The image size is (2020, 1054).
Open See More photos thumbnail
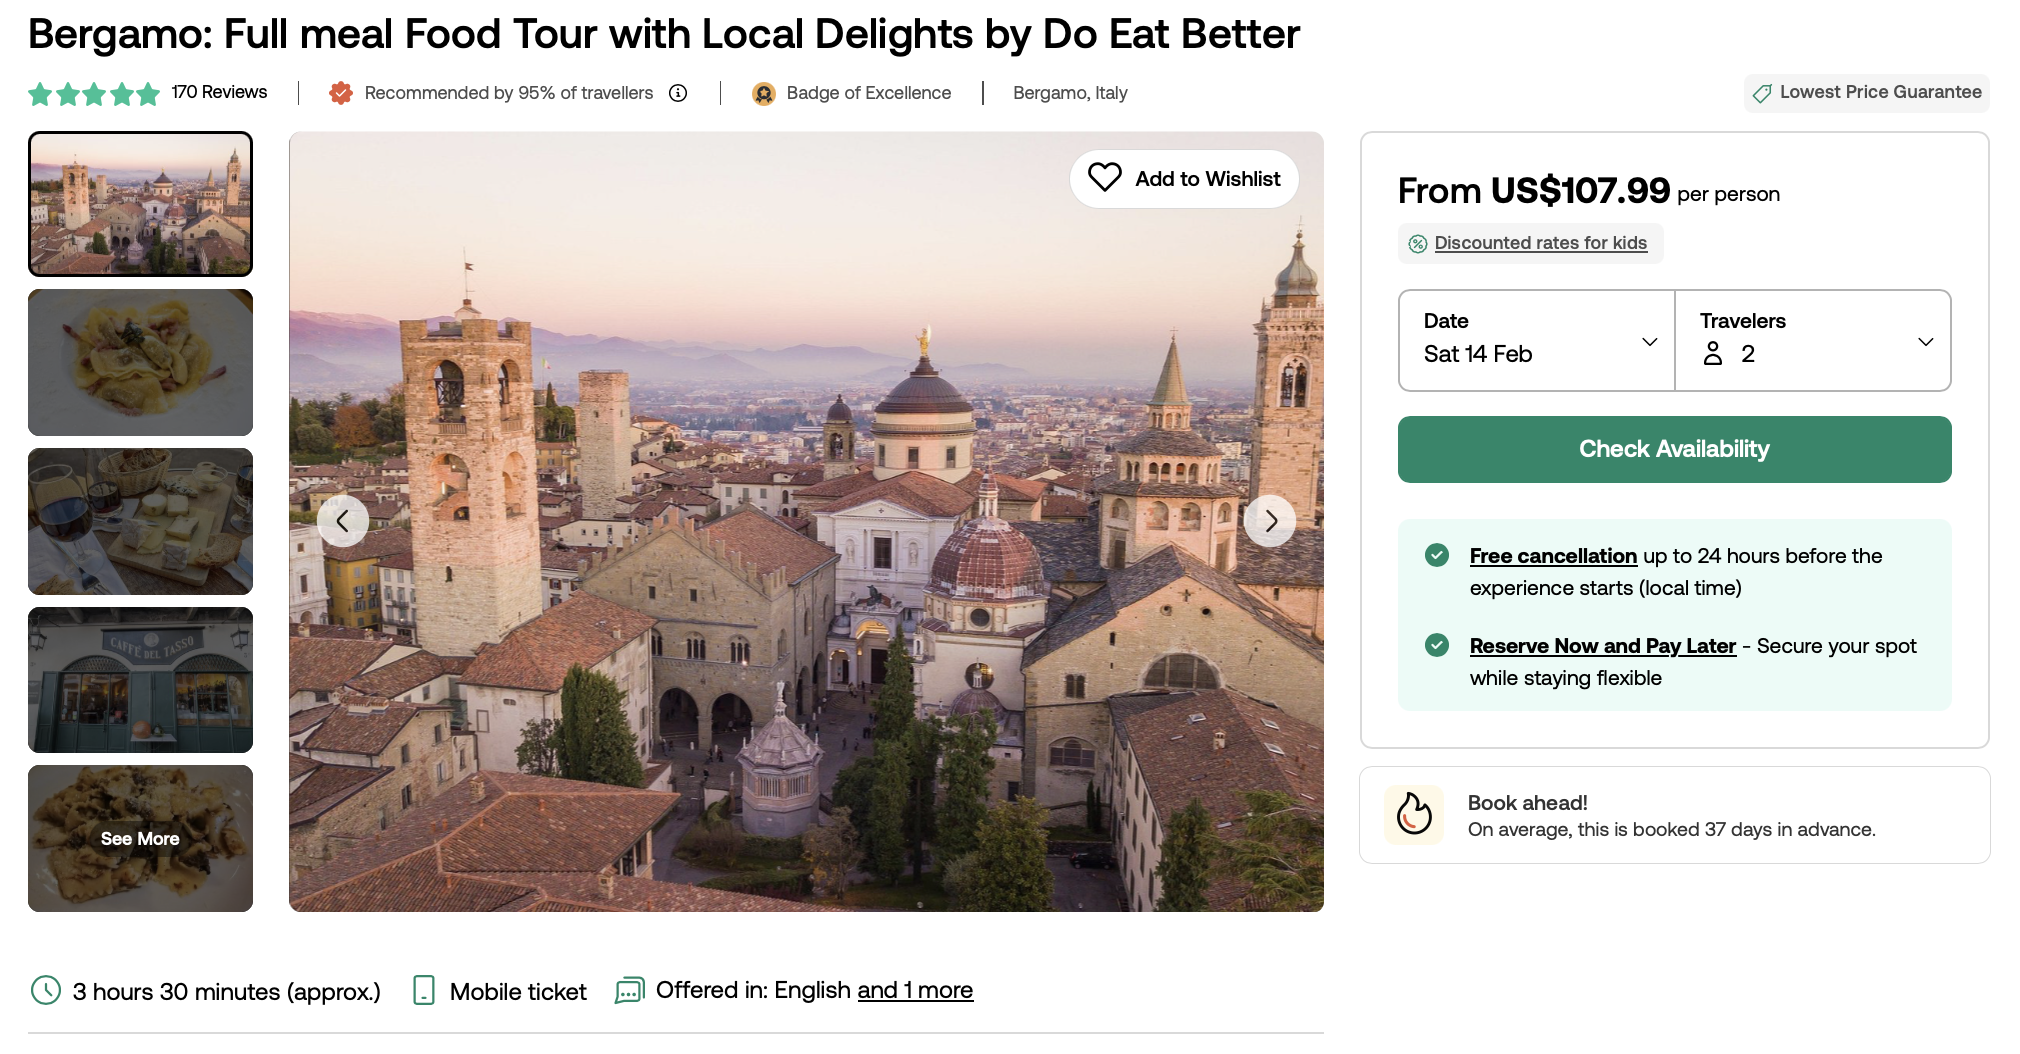click(140, 838)
